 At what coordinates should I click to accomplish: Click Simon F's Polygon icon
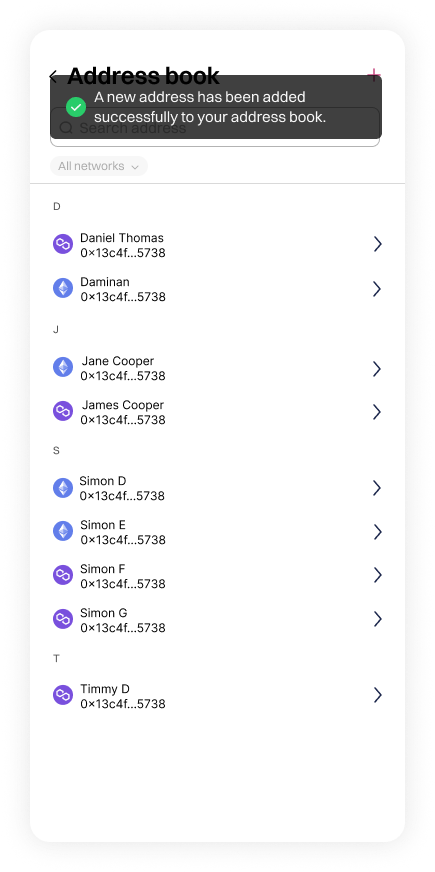63,575
